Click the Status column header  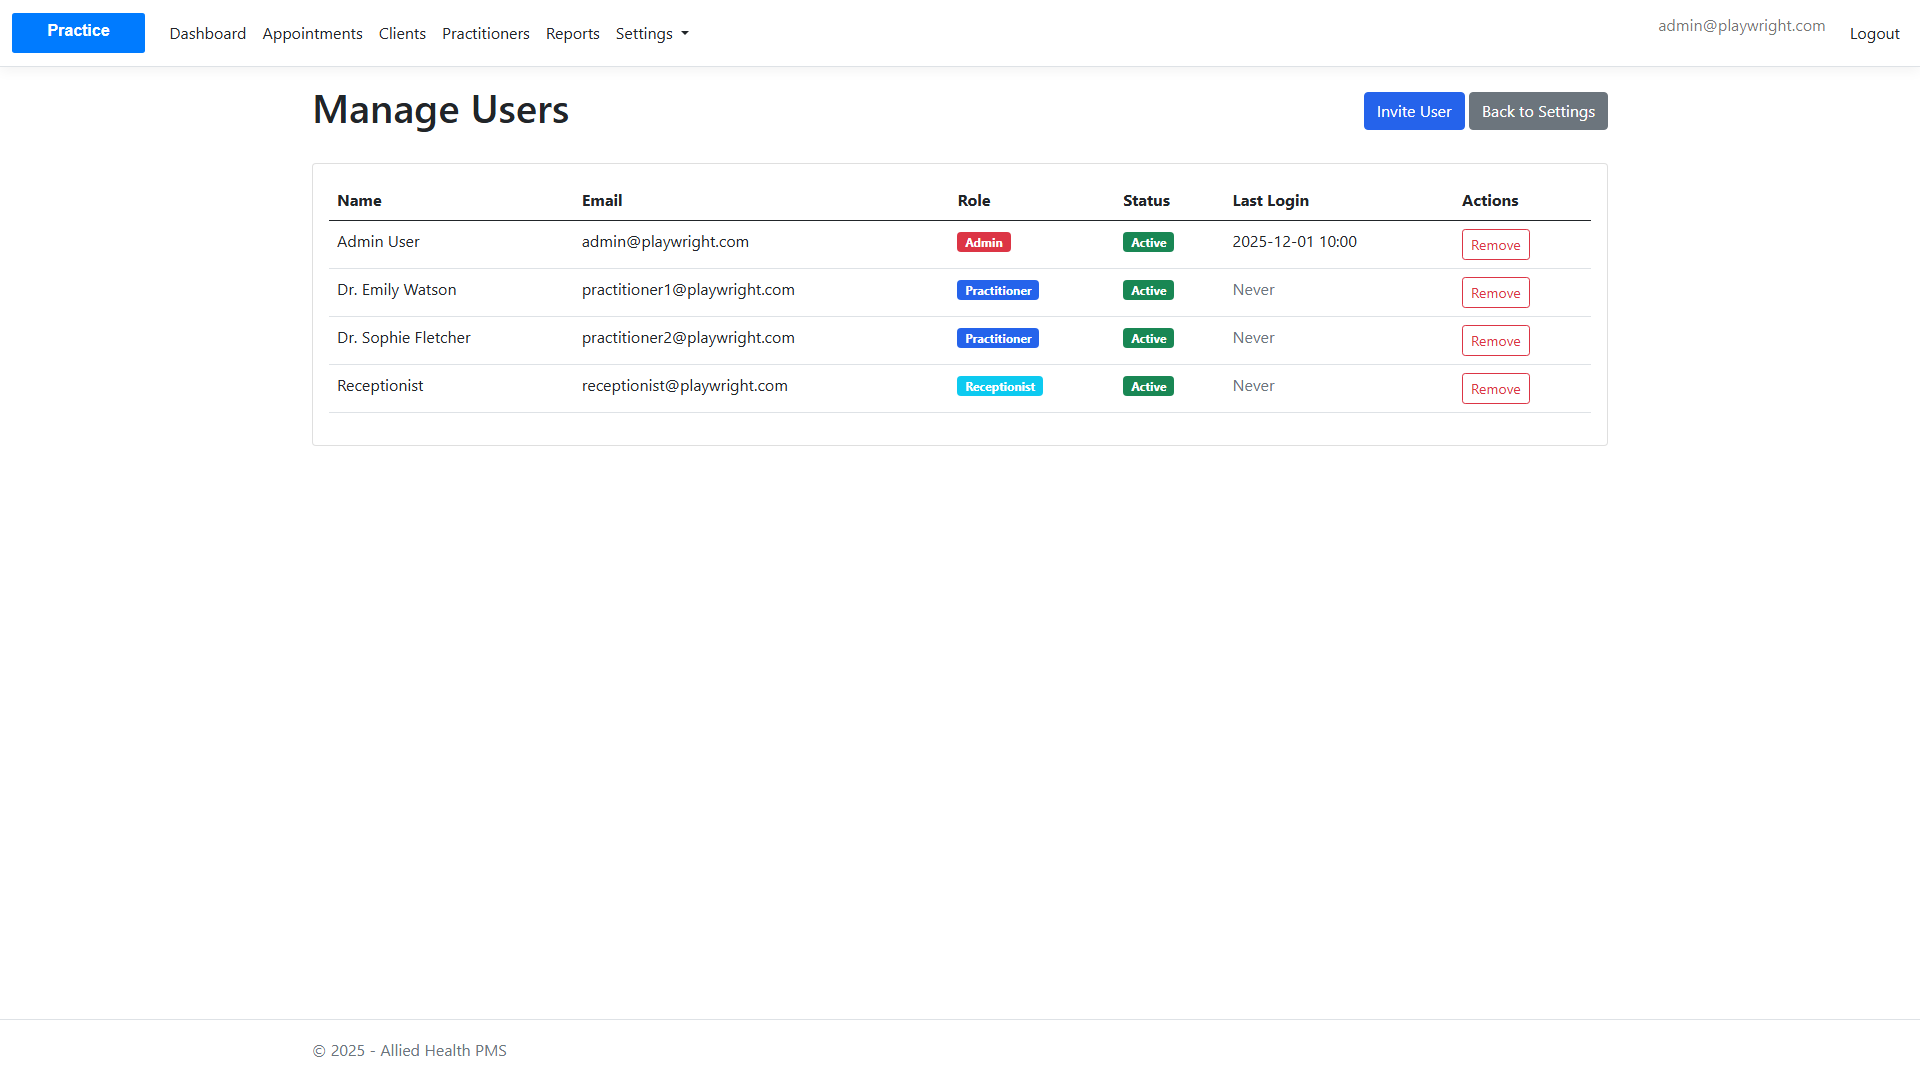point(1146,201)
